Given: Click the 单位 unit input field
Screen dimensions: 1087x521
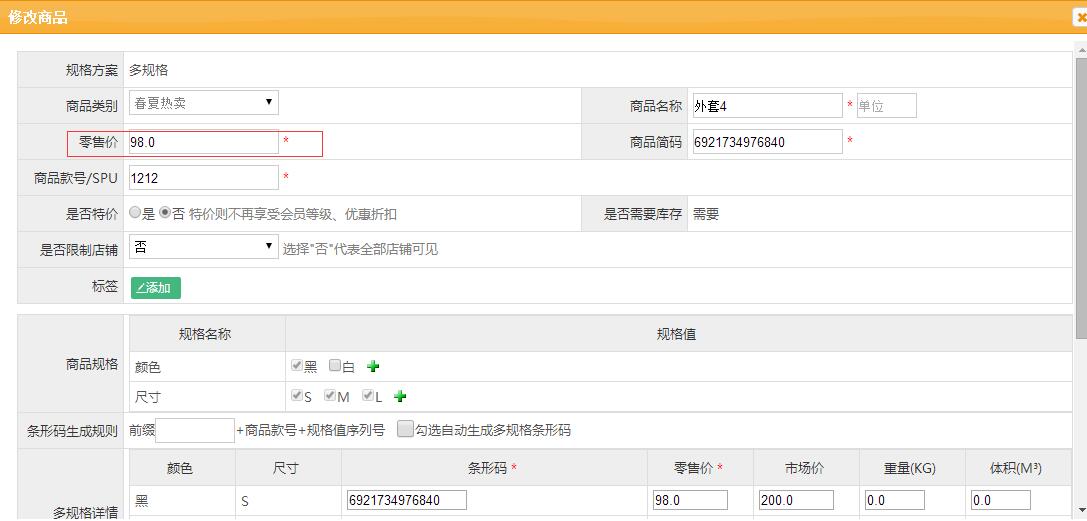Looking at the screenshot, I should point(886,106).
